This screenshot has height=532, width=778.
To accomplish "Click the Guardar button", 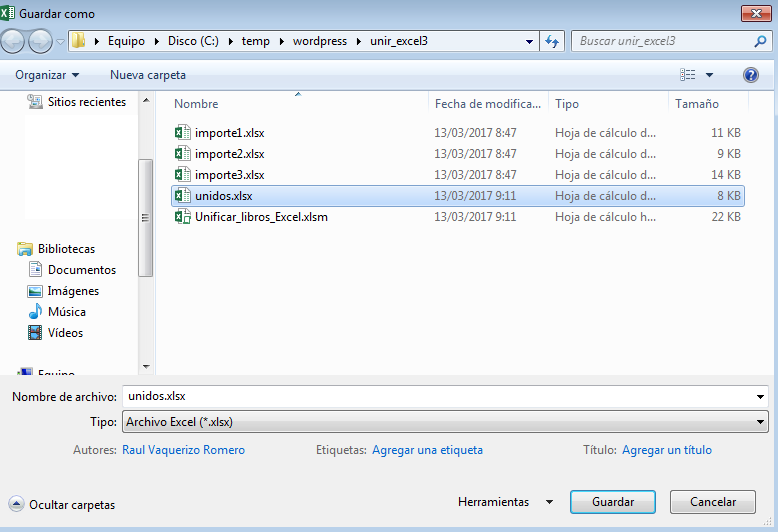I will click(613, 502).
